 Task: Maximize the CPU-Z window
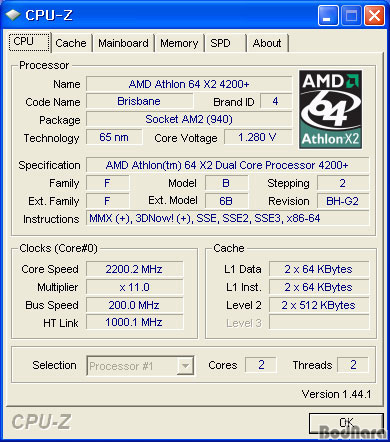coord(351,16)
